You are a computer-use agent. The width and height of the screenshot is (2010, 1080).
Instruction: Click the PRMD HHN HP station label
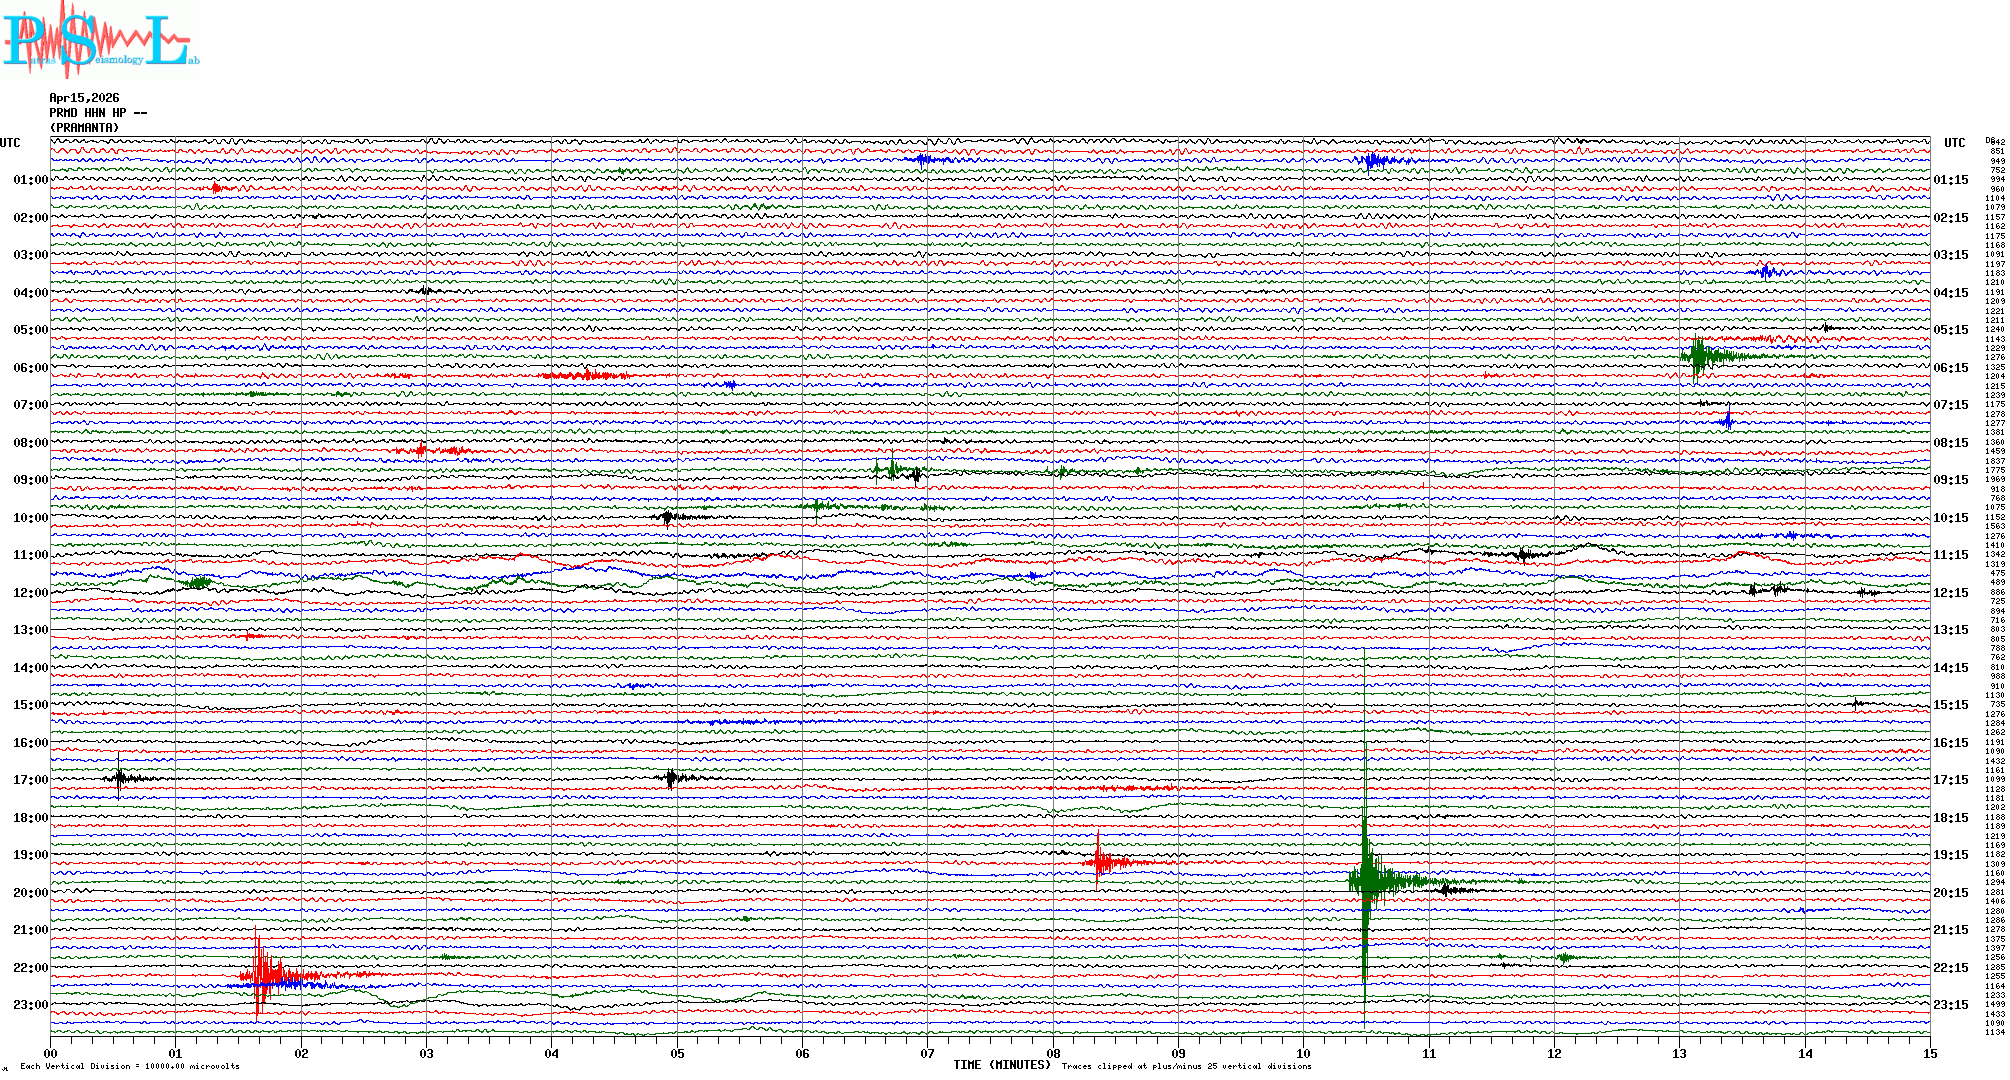(x=98, y=113)
